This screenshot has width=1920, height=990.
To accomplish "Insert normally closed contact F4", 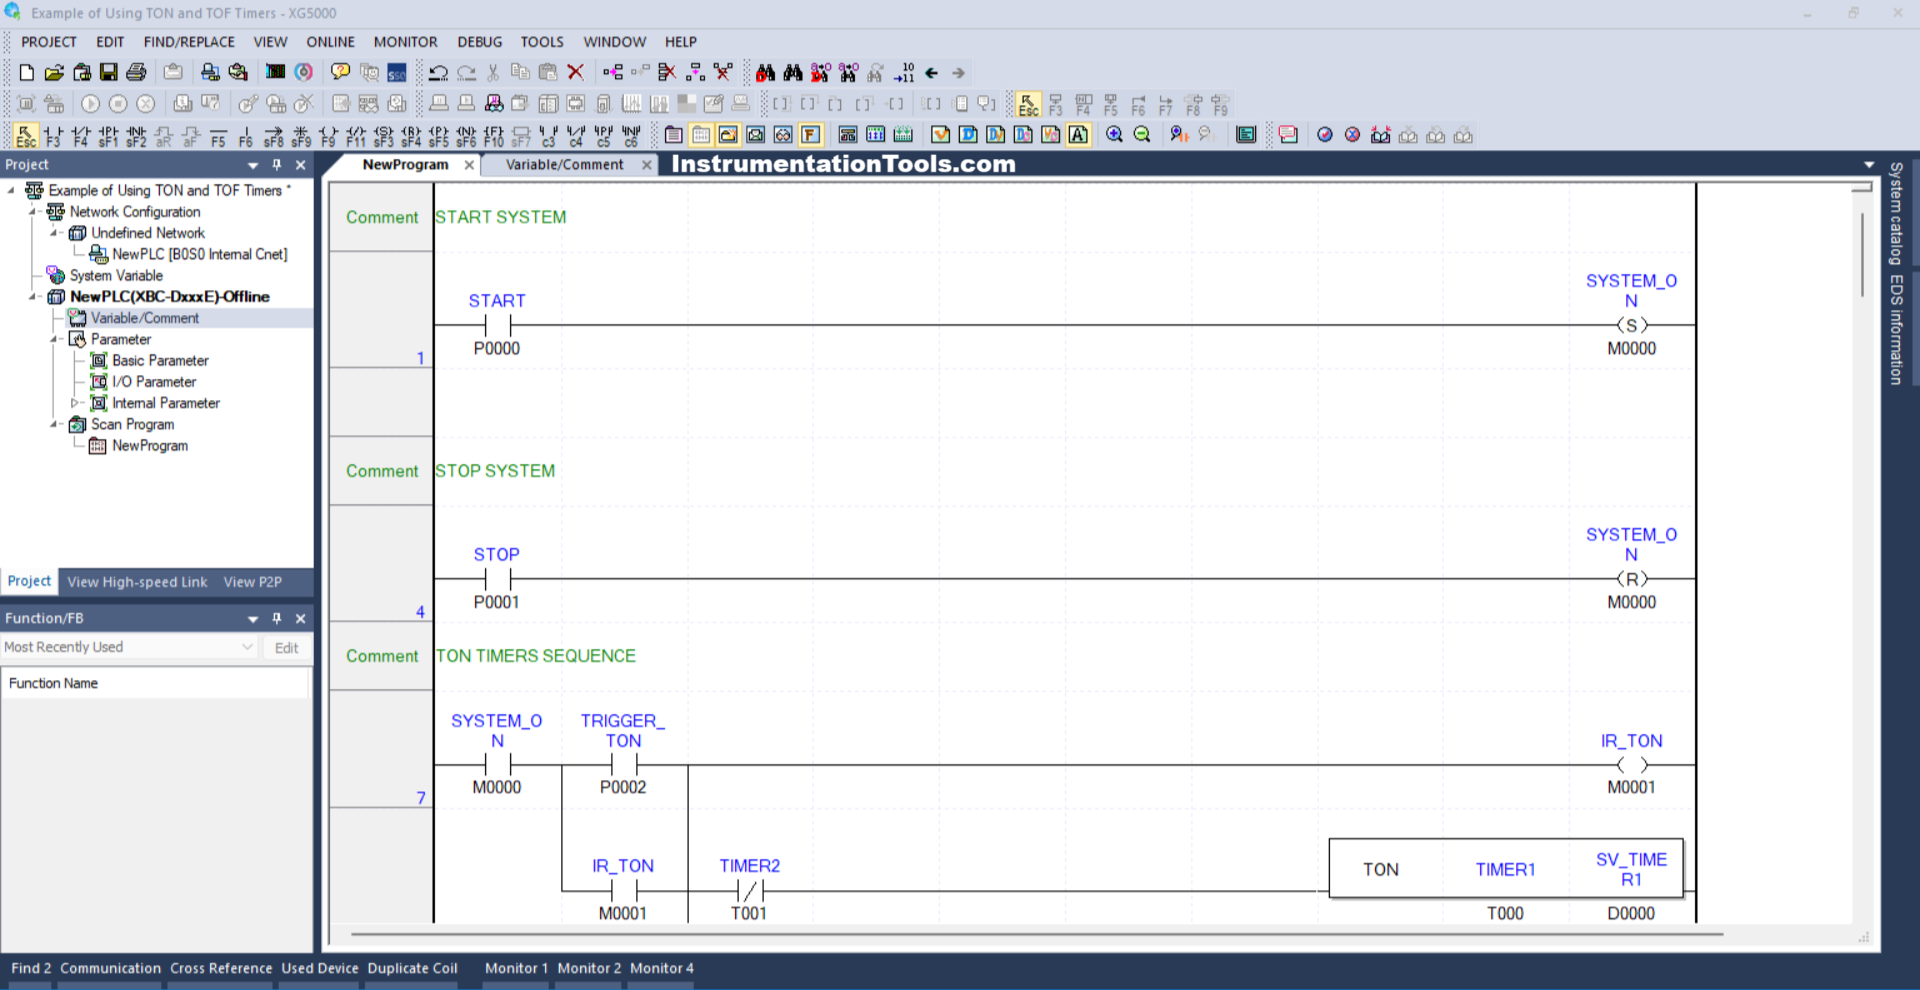I will click(81, 135).
